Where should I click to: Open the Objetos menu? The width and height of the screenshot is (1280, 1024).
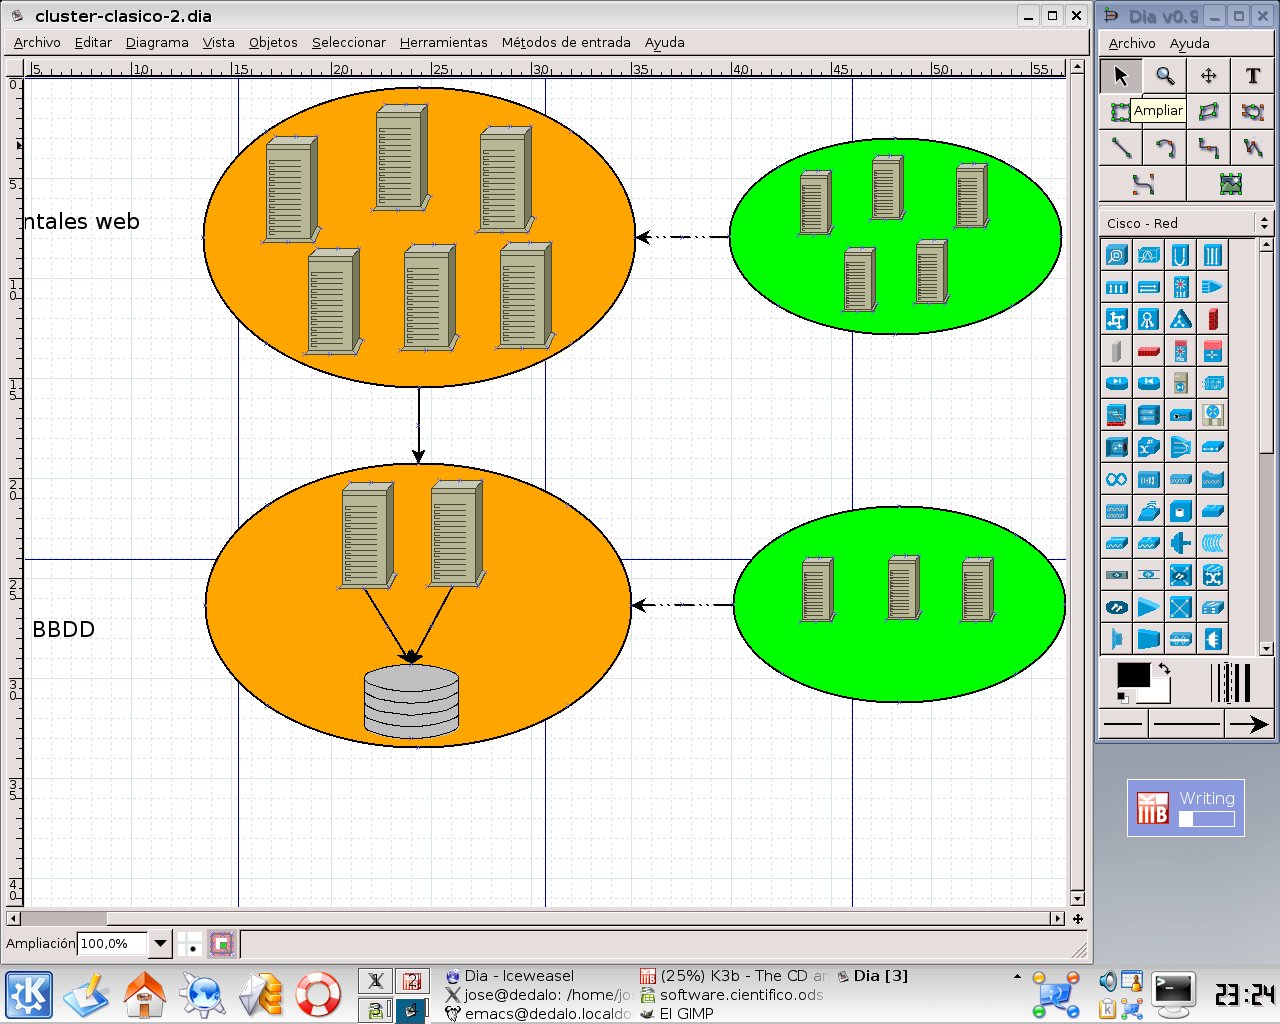(273, 42)
